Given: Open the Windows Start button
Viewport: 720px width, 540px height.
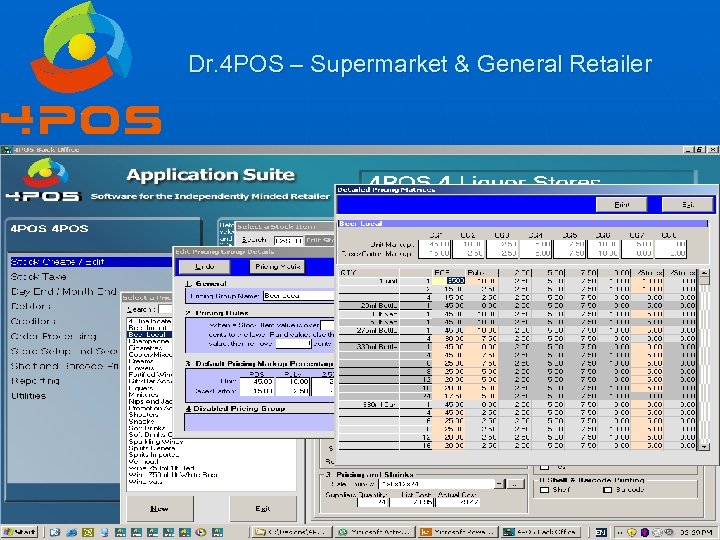Looking at the screenshot, I should coord(19,532).
